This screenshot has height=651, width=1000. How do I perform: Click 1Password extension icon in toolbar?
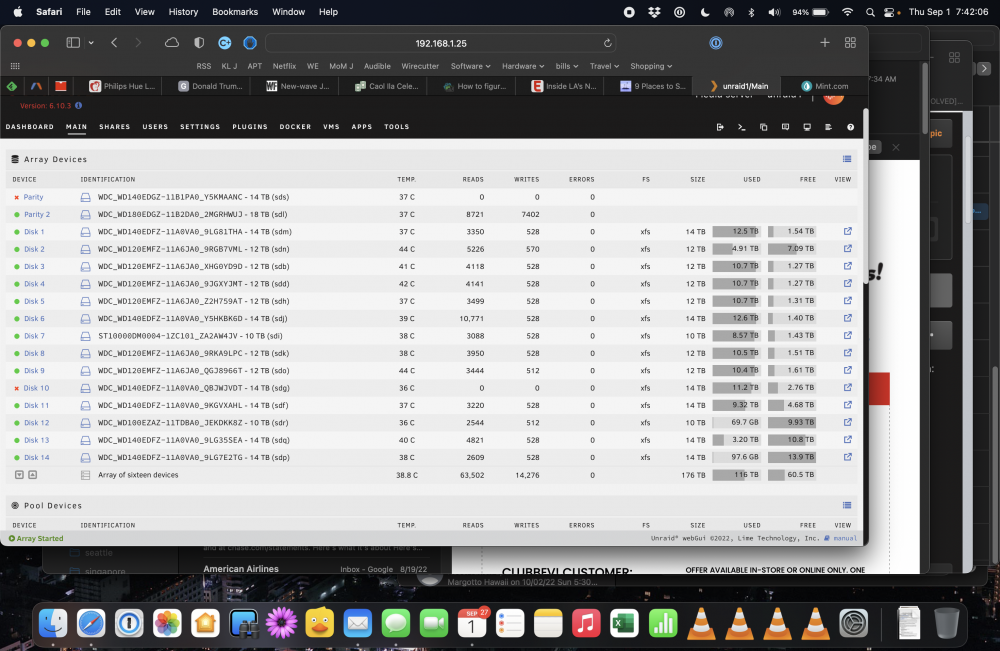point(716,43)
